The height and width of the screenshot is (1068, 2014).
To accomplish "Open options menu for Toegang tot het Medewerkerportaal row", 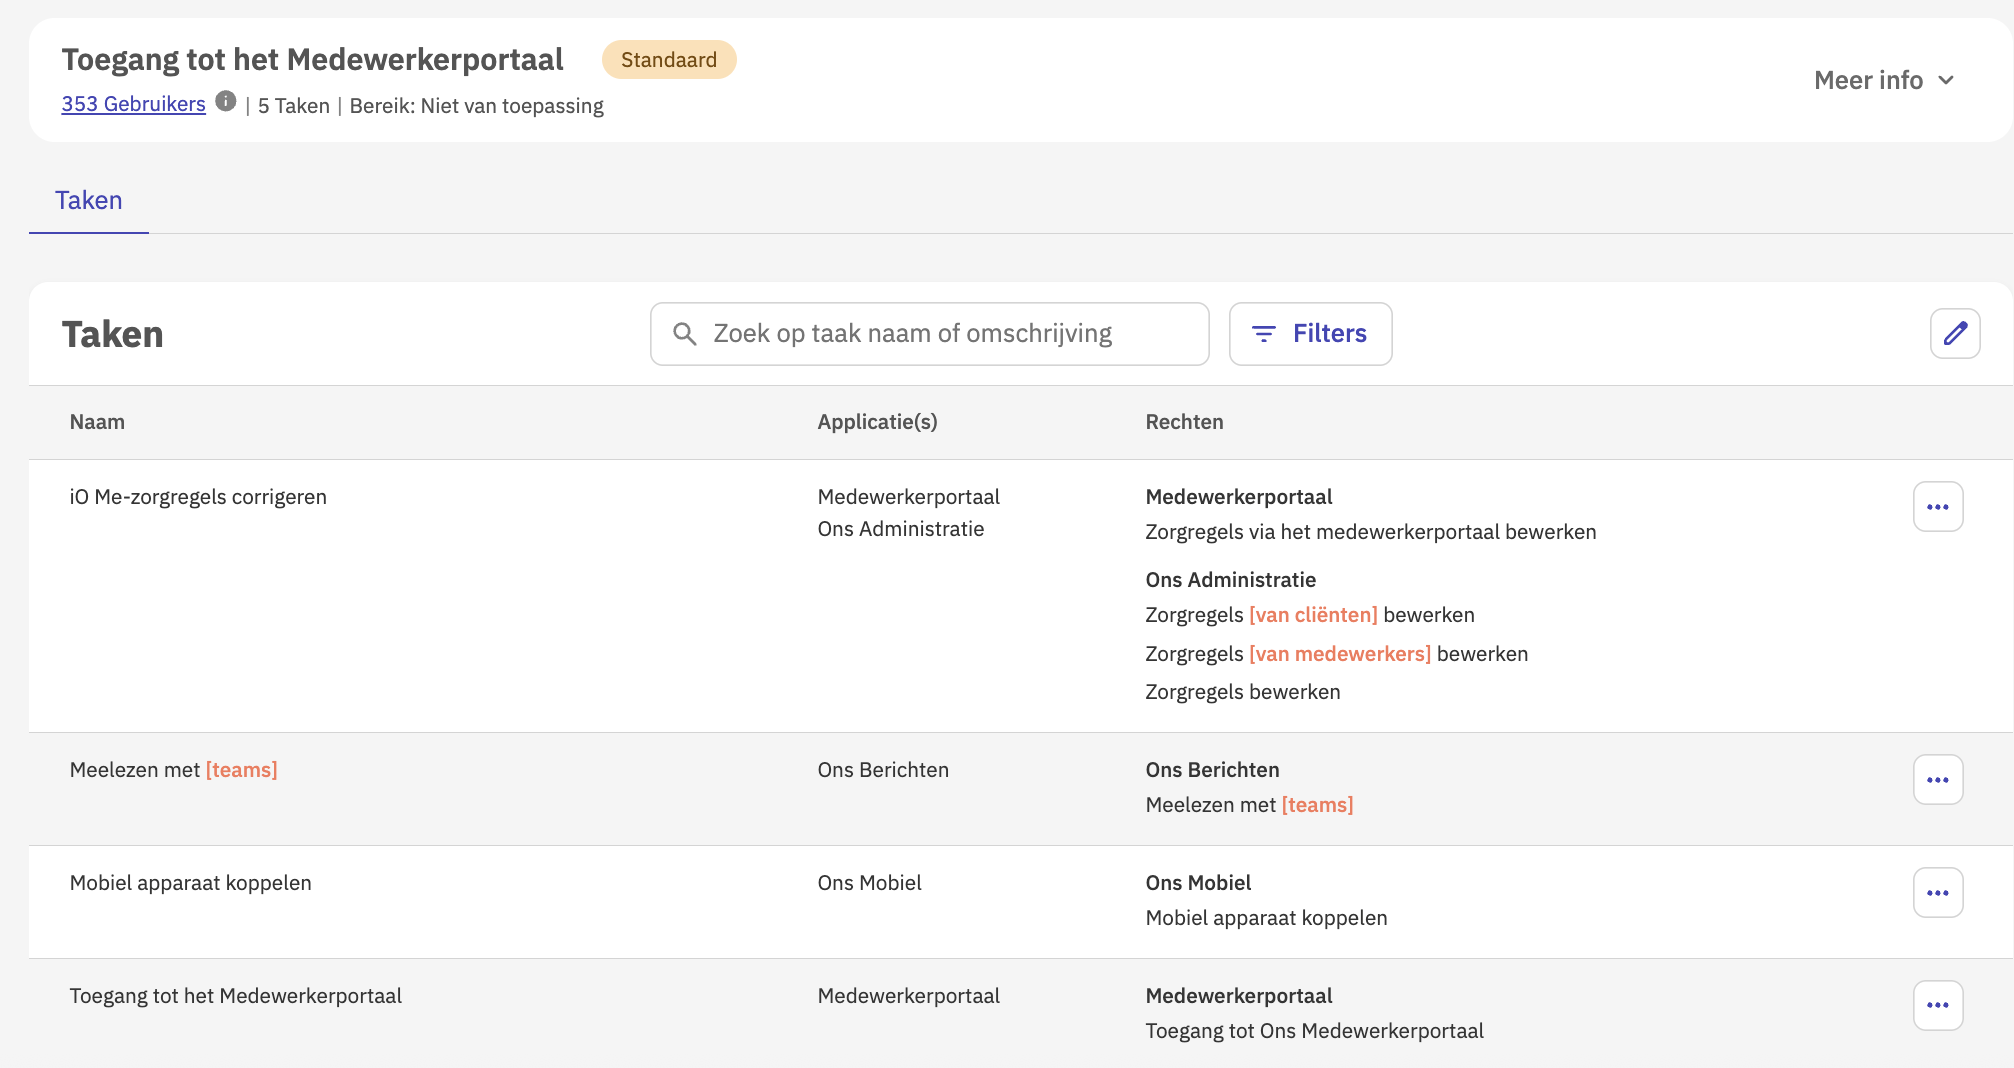I will tap(1938, 1005).
